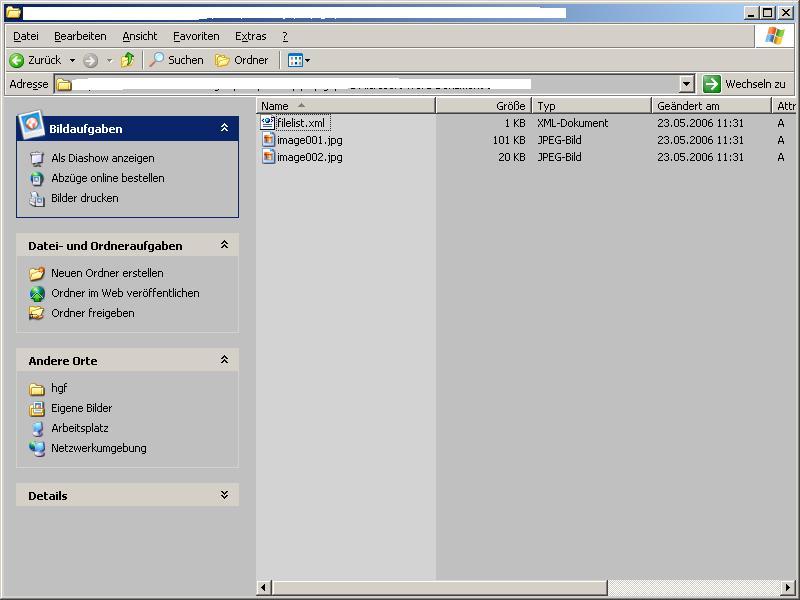Click the green Wechseln zu arrow
Image resolution: width=800 pixels, height=600 pixels.
[712, 84]
